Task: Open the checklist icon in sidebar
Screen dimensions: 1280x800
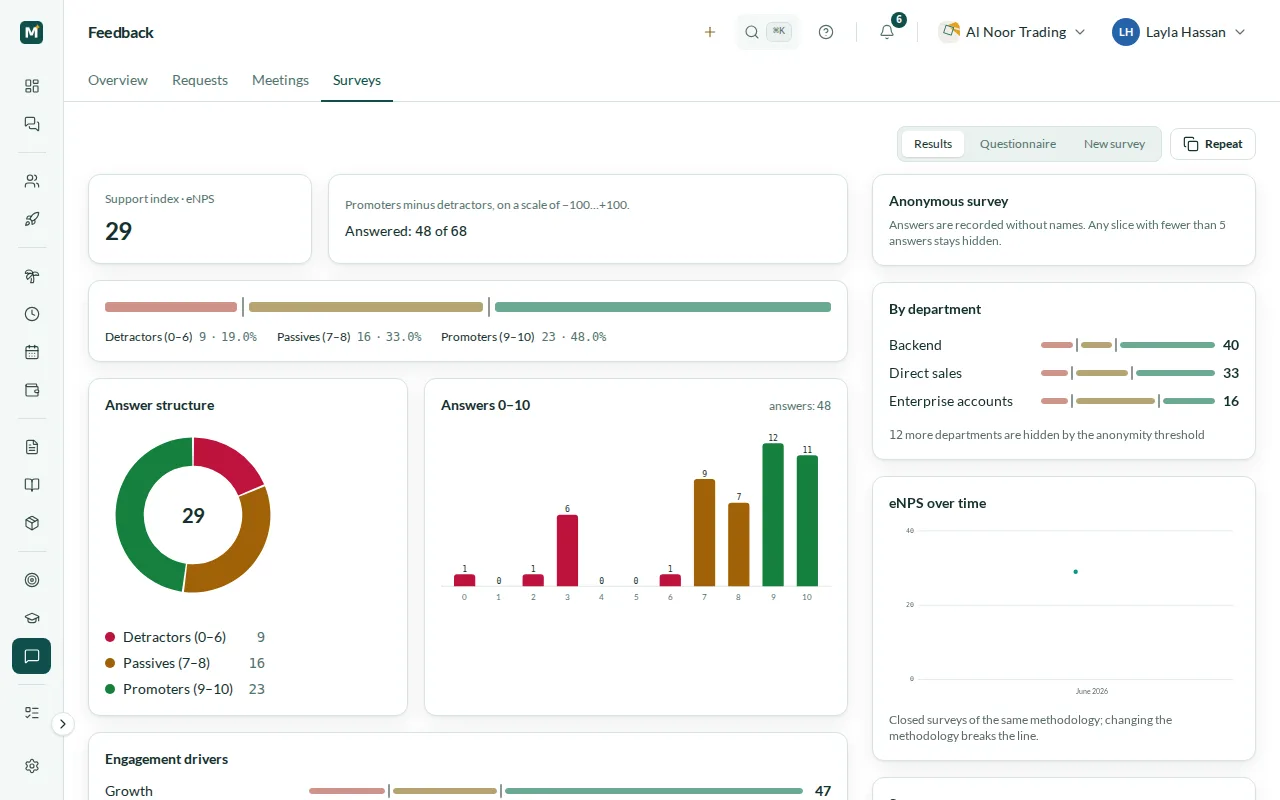Action: (32, 713)
